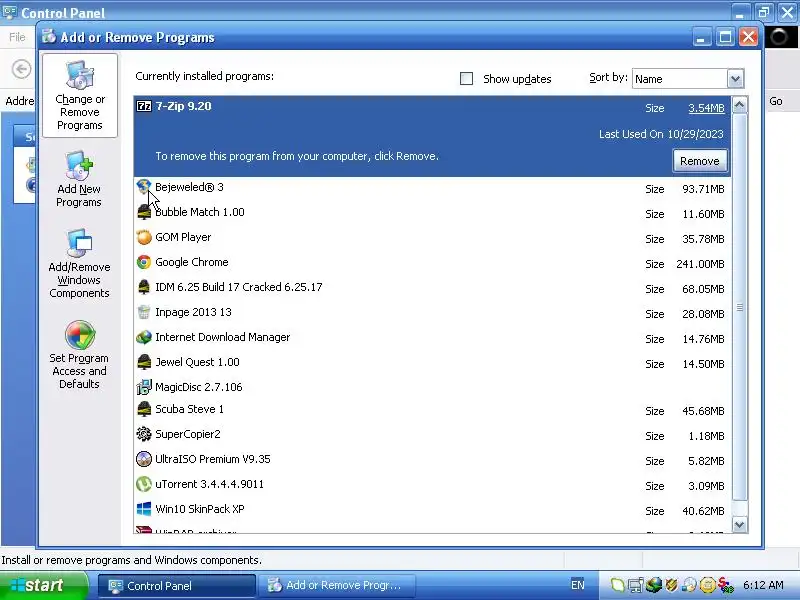Click the Jewel Quest 1.00 icon
800x600 pixels.
(144, 362)
